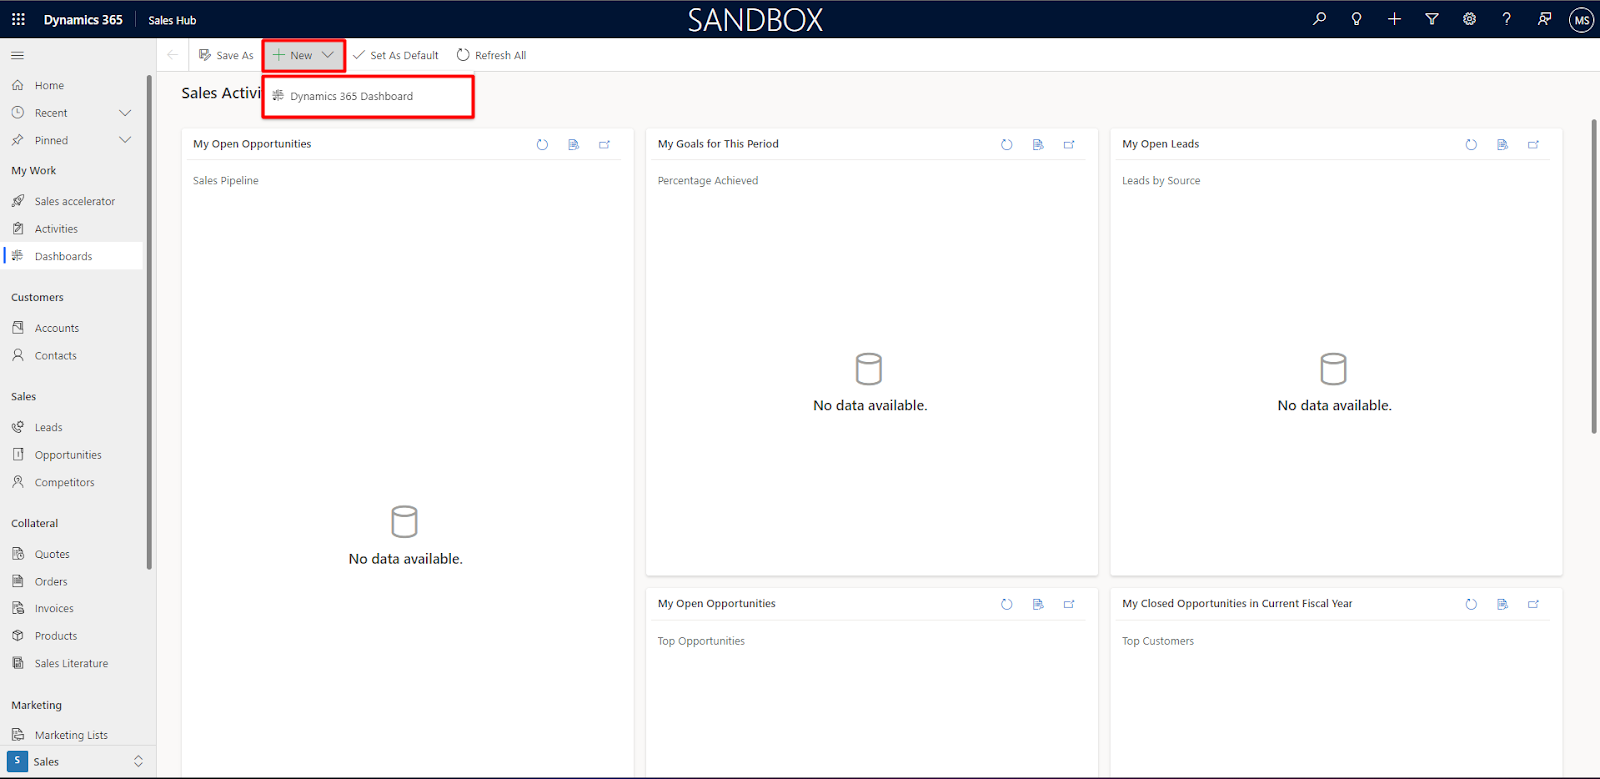Click the Save As button
This screenshot has height=779, width=1600.
point(226,55)
